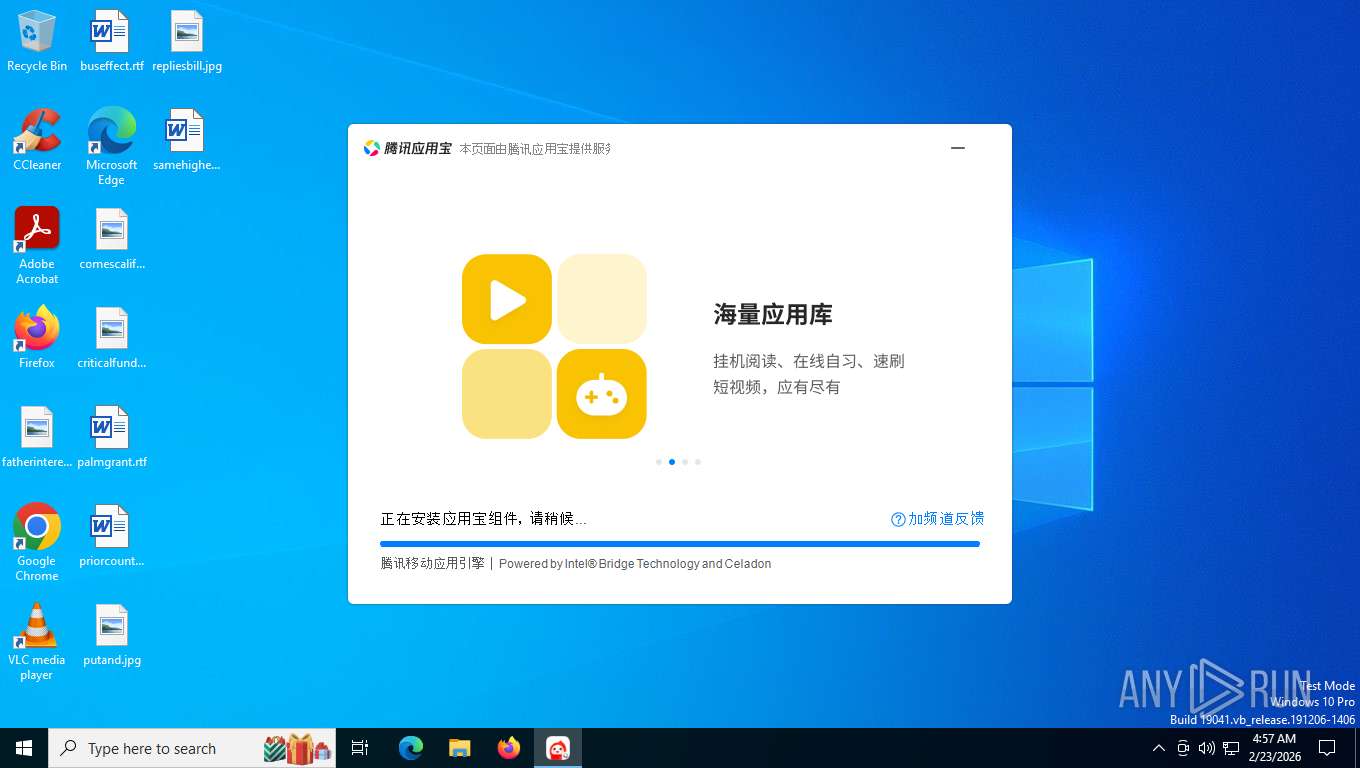1360x768 pixels.
Task: Open samehighe... Word document icon
Action: pyautogui.click(x=187, y=140)
